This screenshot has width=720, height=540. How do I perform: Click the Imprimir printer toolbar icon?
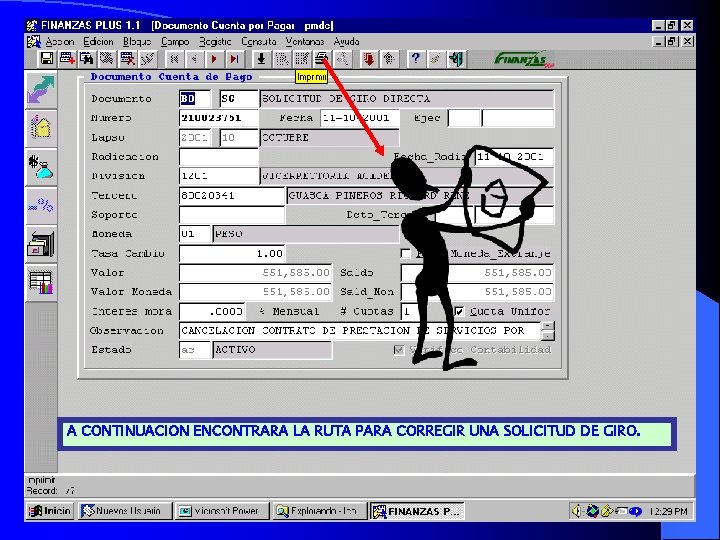coord(321,59)
